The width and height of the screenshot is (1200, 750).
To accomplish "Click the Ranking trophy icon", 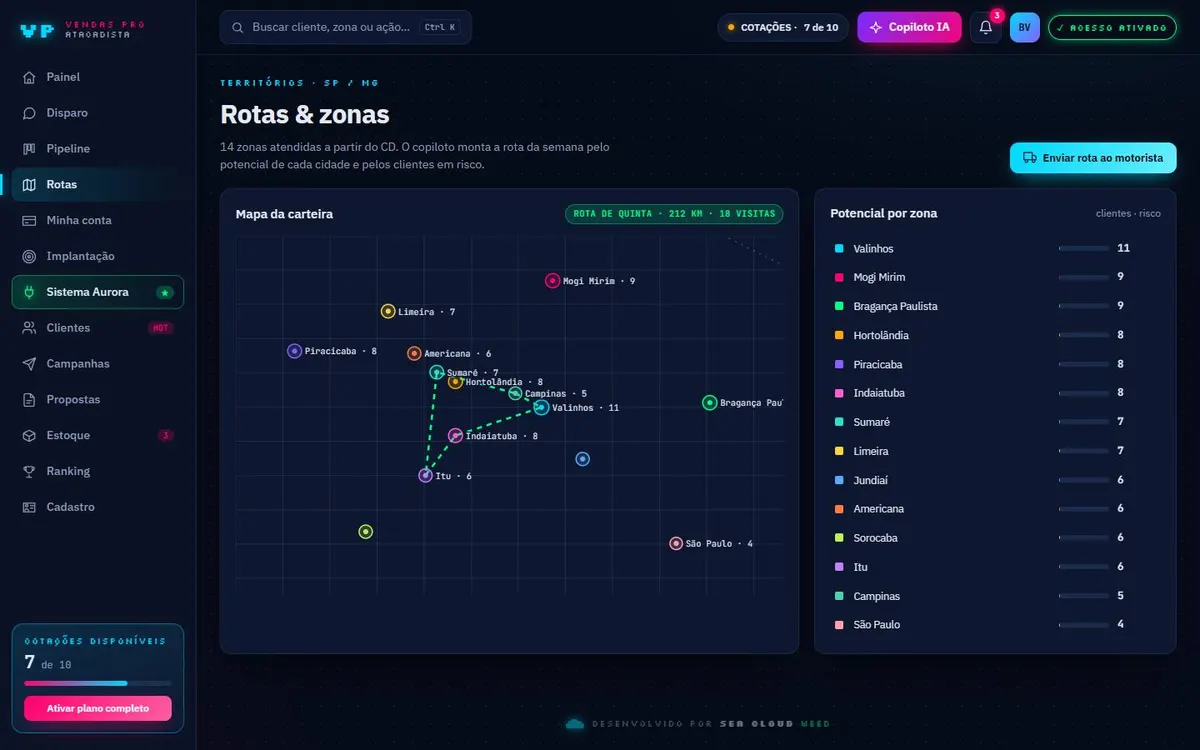I will coord(29,471).
